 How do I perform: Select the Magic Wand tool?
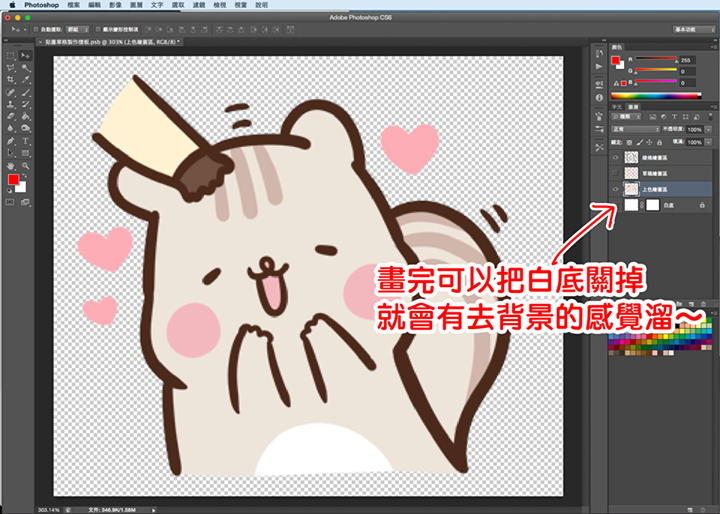26,68
